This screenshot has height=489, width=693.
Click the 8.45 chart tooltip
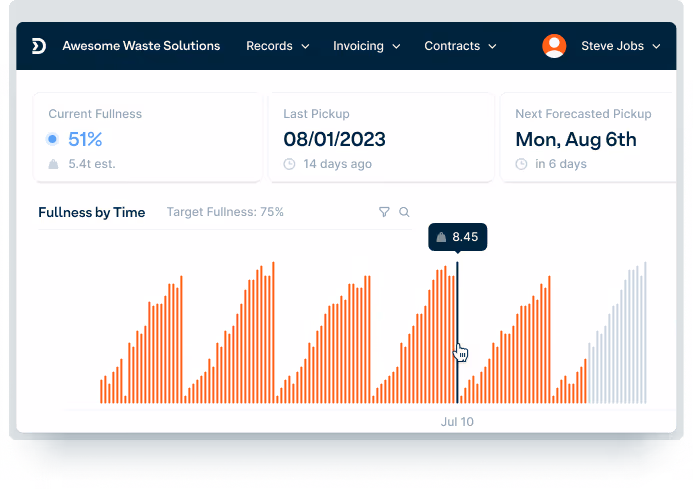[457, 237]
